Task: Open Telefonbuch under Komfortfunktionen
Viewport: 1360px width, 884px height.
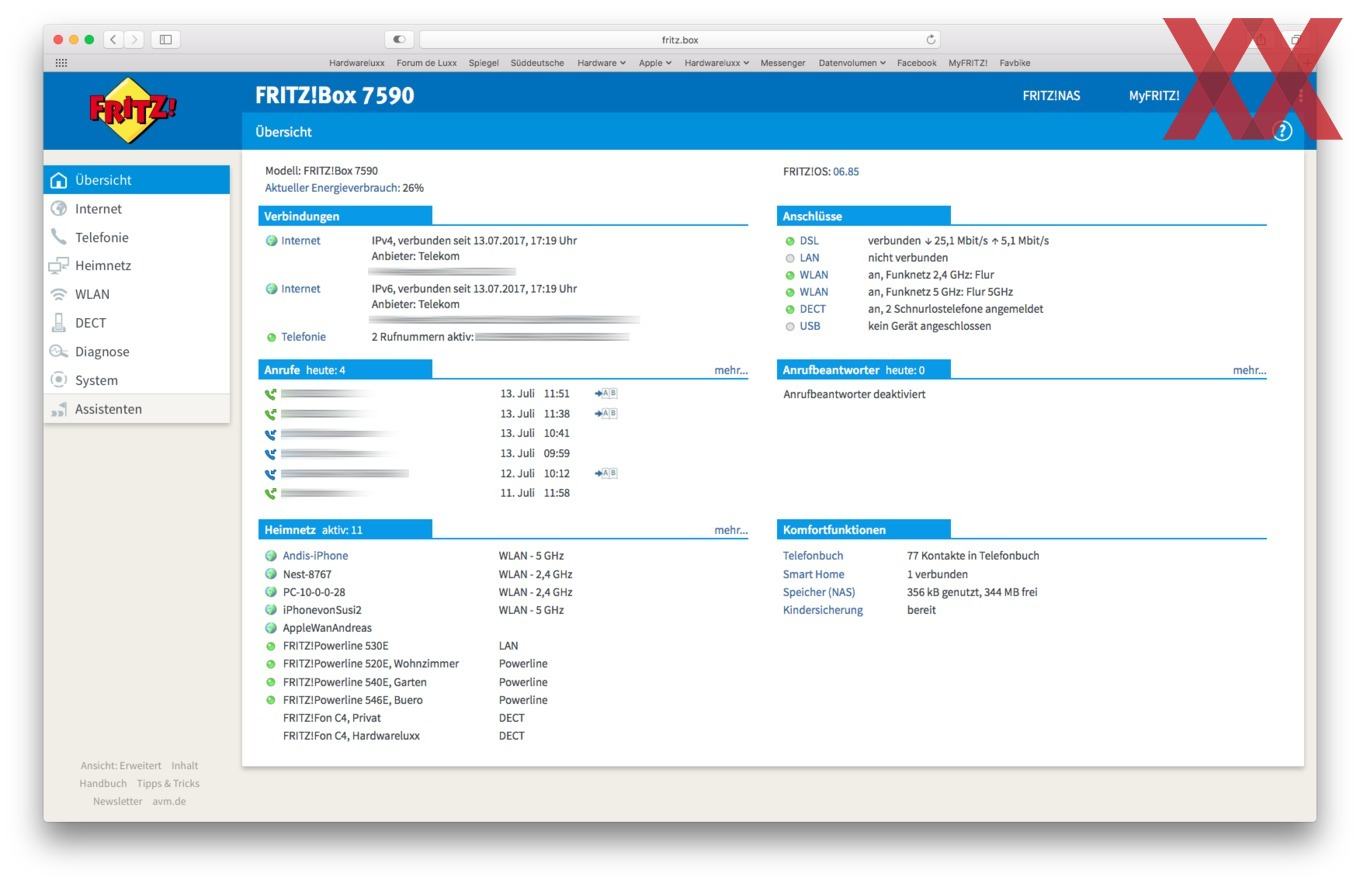Action: tap(813, 556)
